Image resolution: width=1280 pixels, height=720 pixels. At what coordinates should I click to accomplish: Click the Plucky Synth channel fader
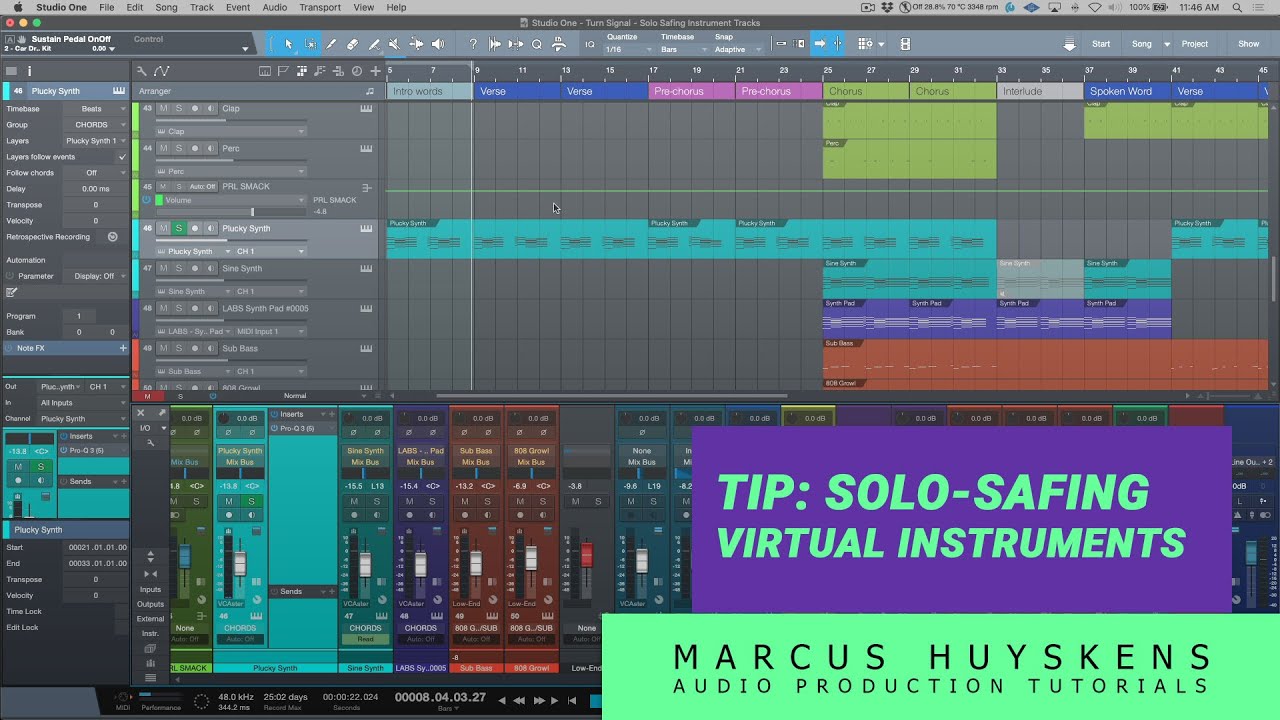[x=240, y=563]
